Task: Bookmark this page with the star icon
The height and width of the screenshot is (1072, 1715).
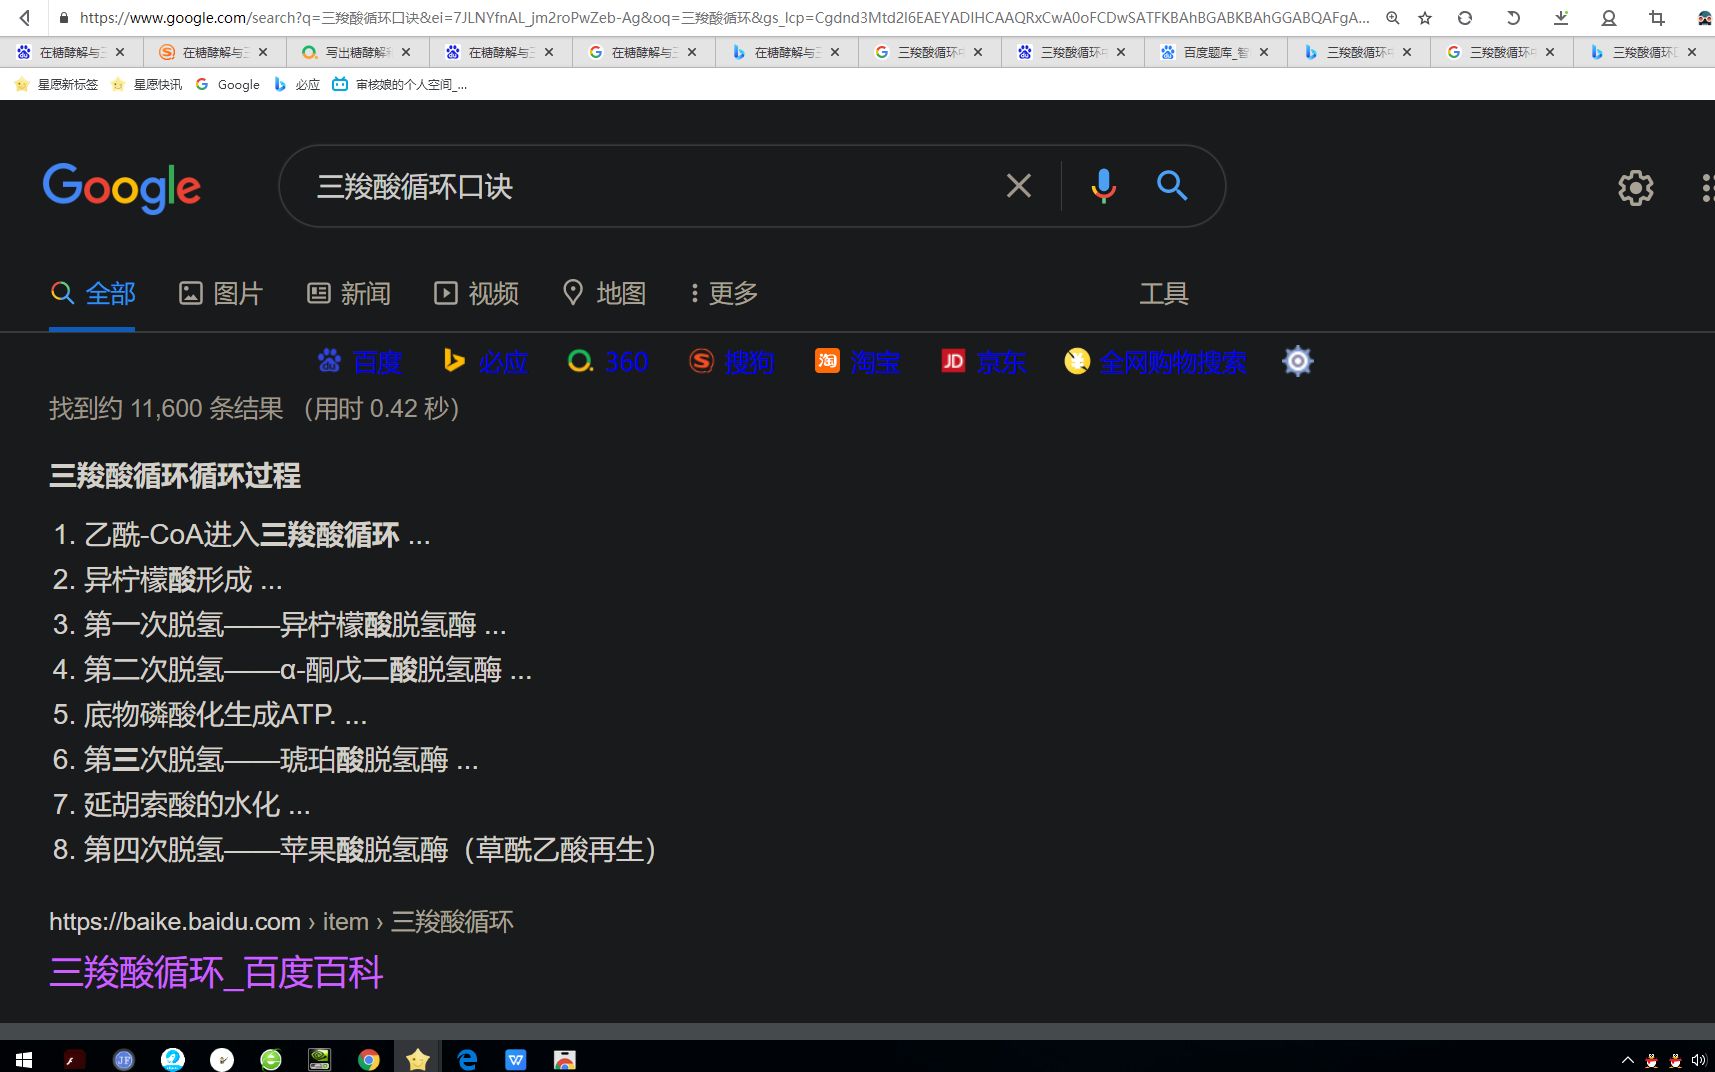Action: tap(1425, 18)
